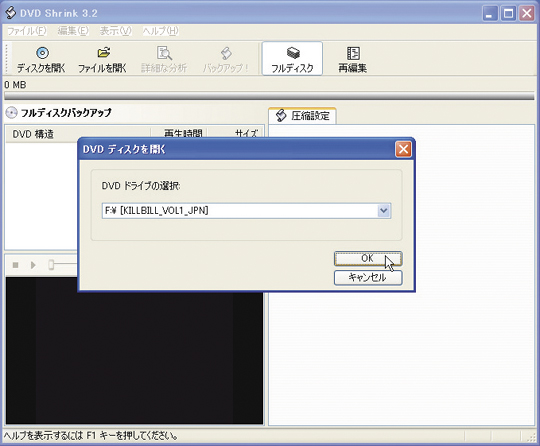This screenshot has width=540, height=446.
Task: Close the DVD Shrink main window
Action: [527, 13]
